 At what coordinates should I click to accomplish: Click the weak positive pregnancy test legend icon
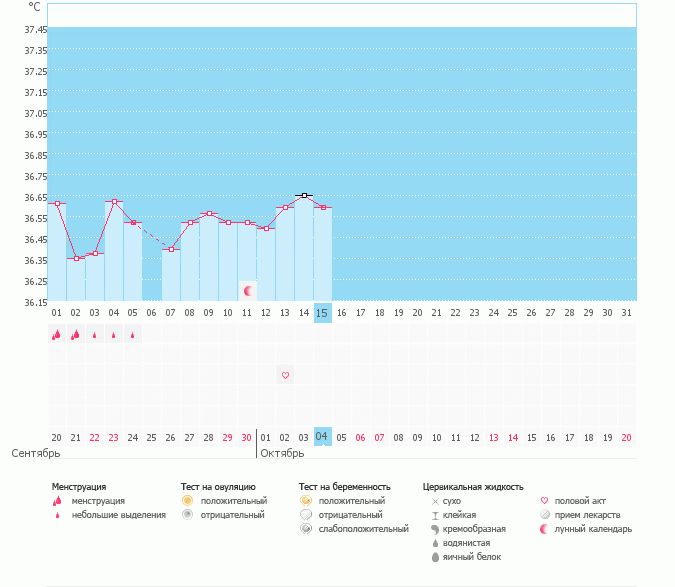(305, 528)
